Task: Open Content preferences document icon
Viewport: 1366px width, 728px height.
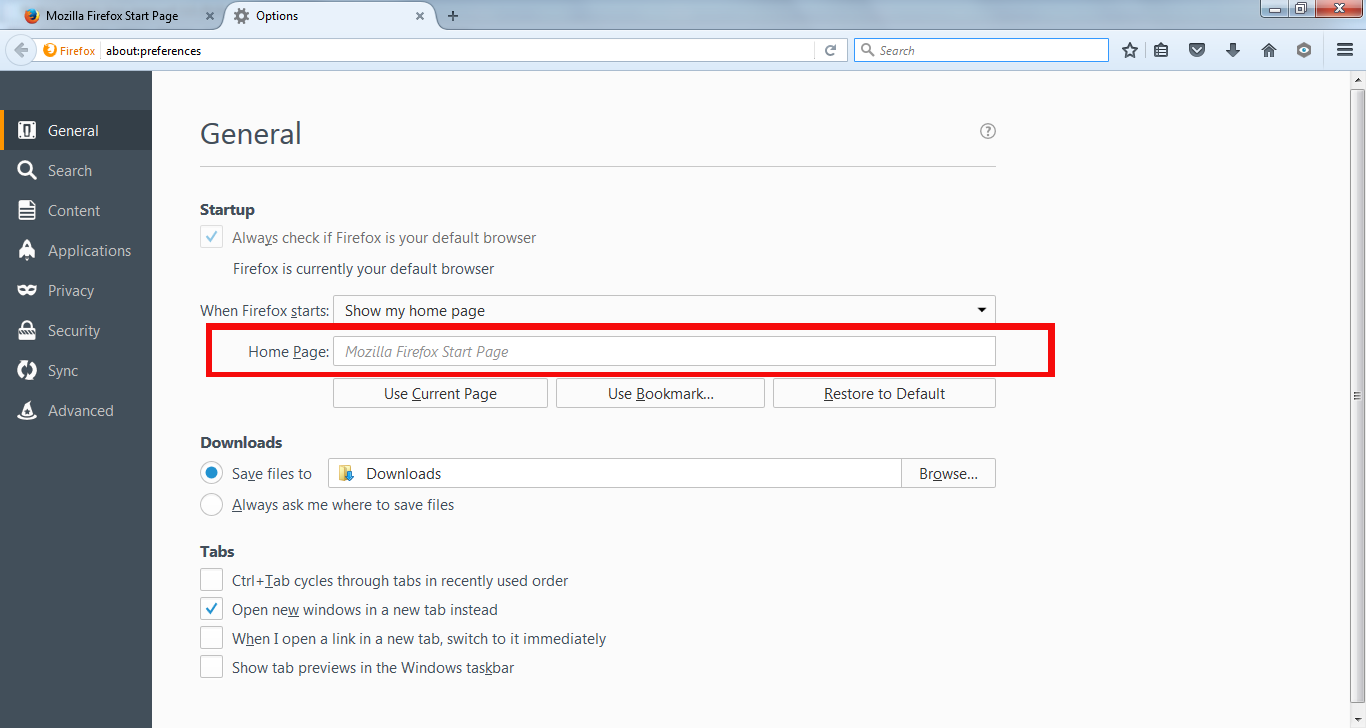Action: point(27,210)
